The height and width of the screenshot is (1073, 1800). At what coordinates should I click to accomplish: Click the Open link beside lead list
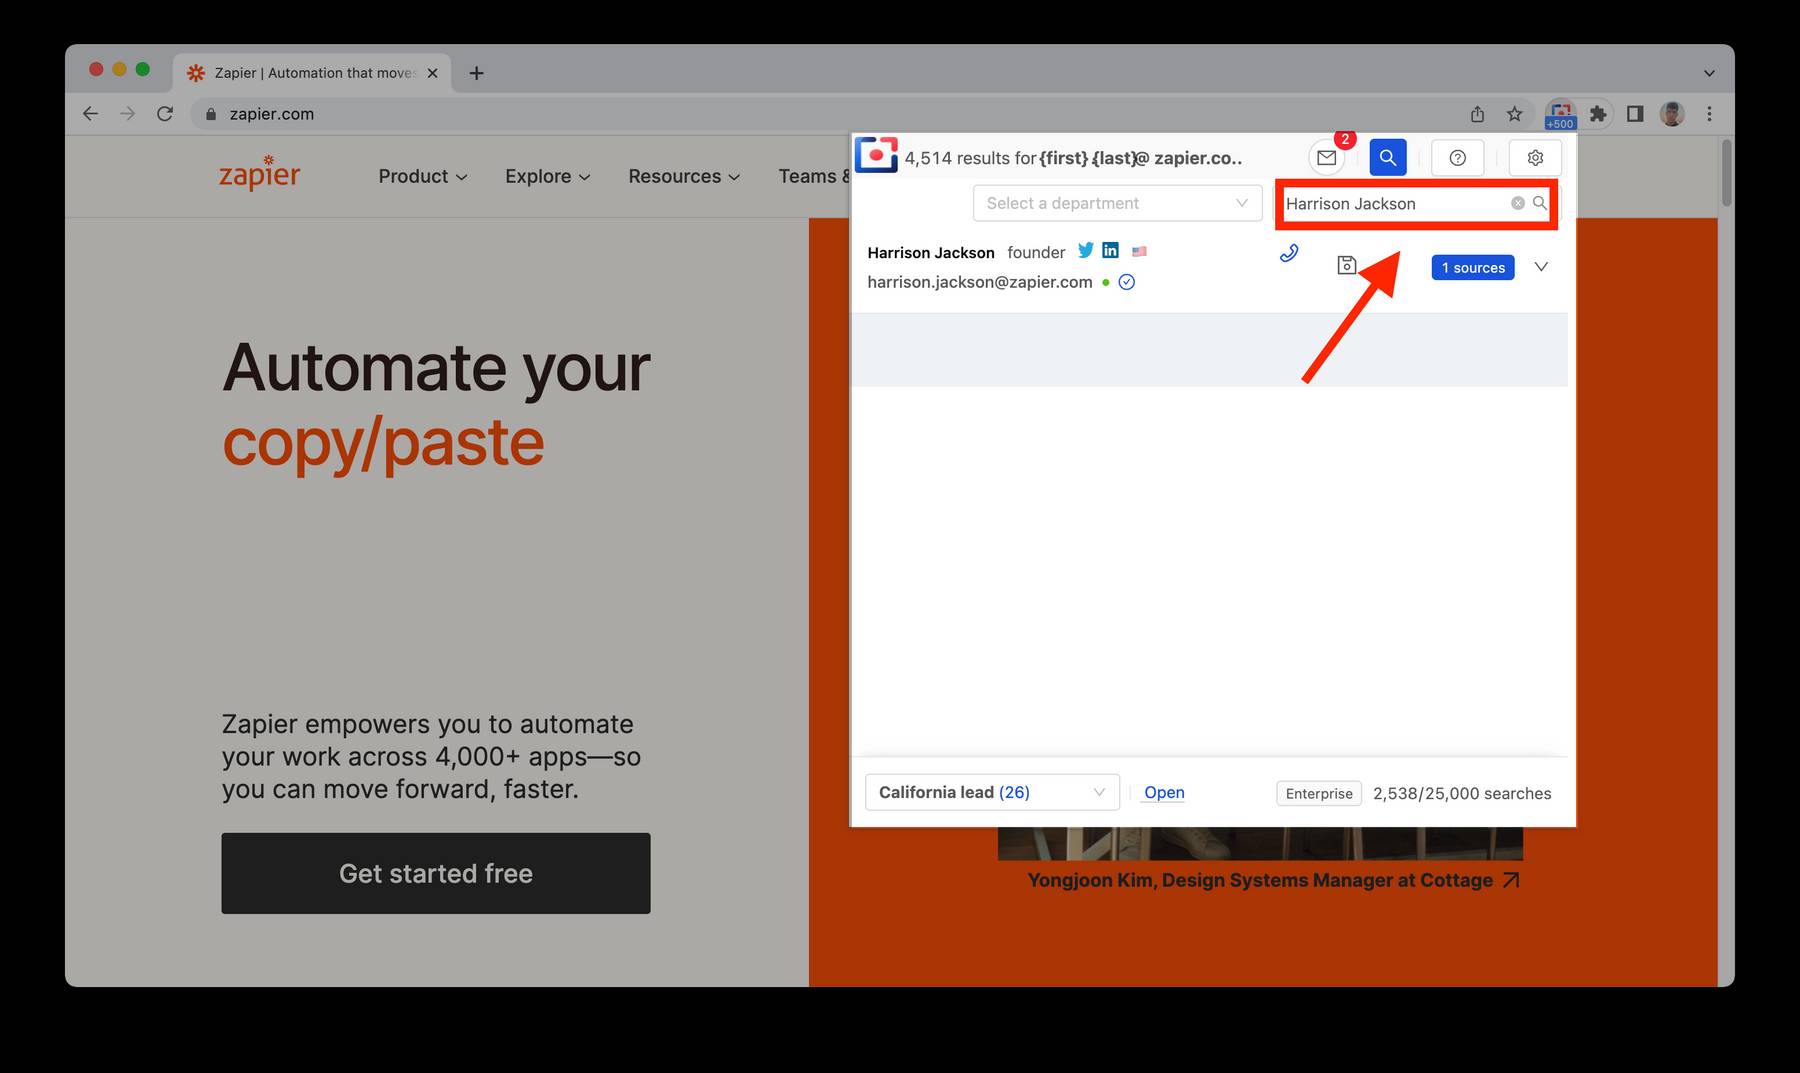[x=1164, y=792]
